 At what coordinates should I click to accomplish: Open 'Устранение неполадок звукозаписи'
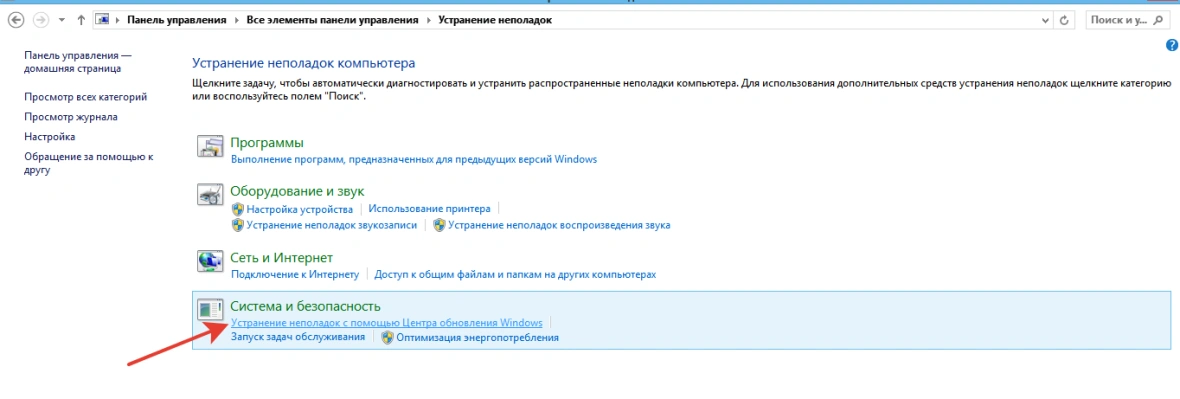pyautogui.click(x=332, y=225)
